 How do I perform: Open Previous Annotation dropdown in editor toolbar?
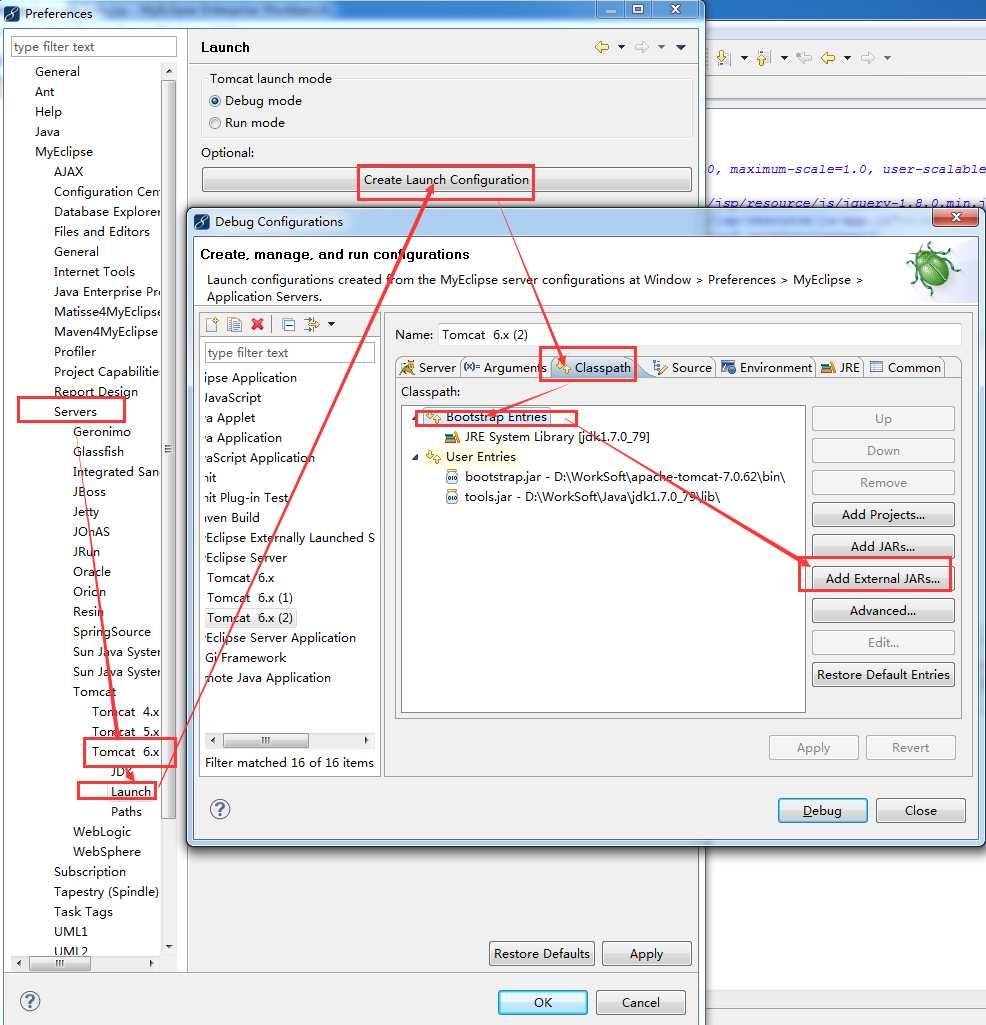pyautogui.click(x=784, y=58)
